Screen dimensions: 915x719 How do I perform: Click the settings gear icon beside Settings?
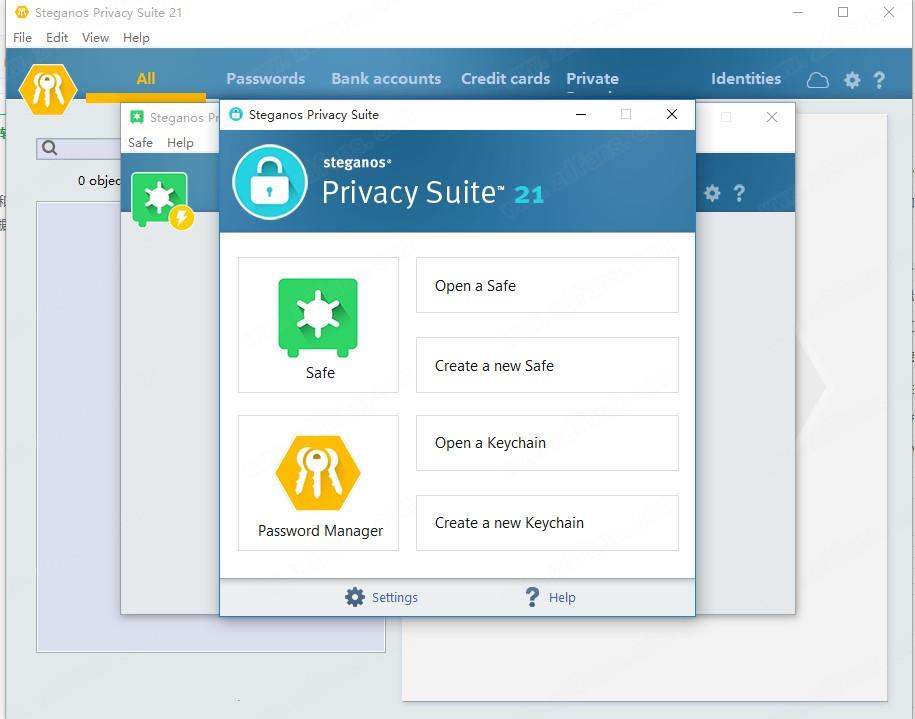[355, 597]
